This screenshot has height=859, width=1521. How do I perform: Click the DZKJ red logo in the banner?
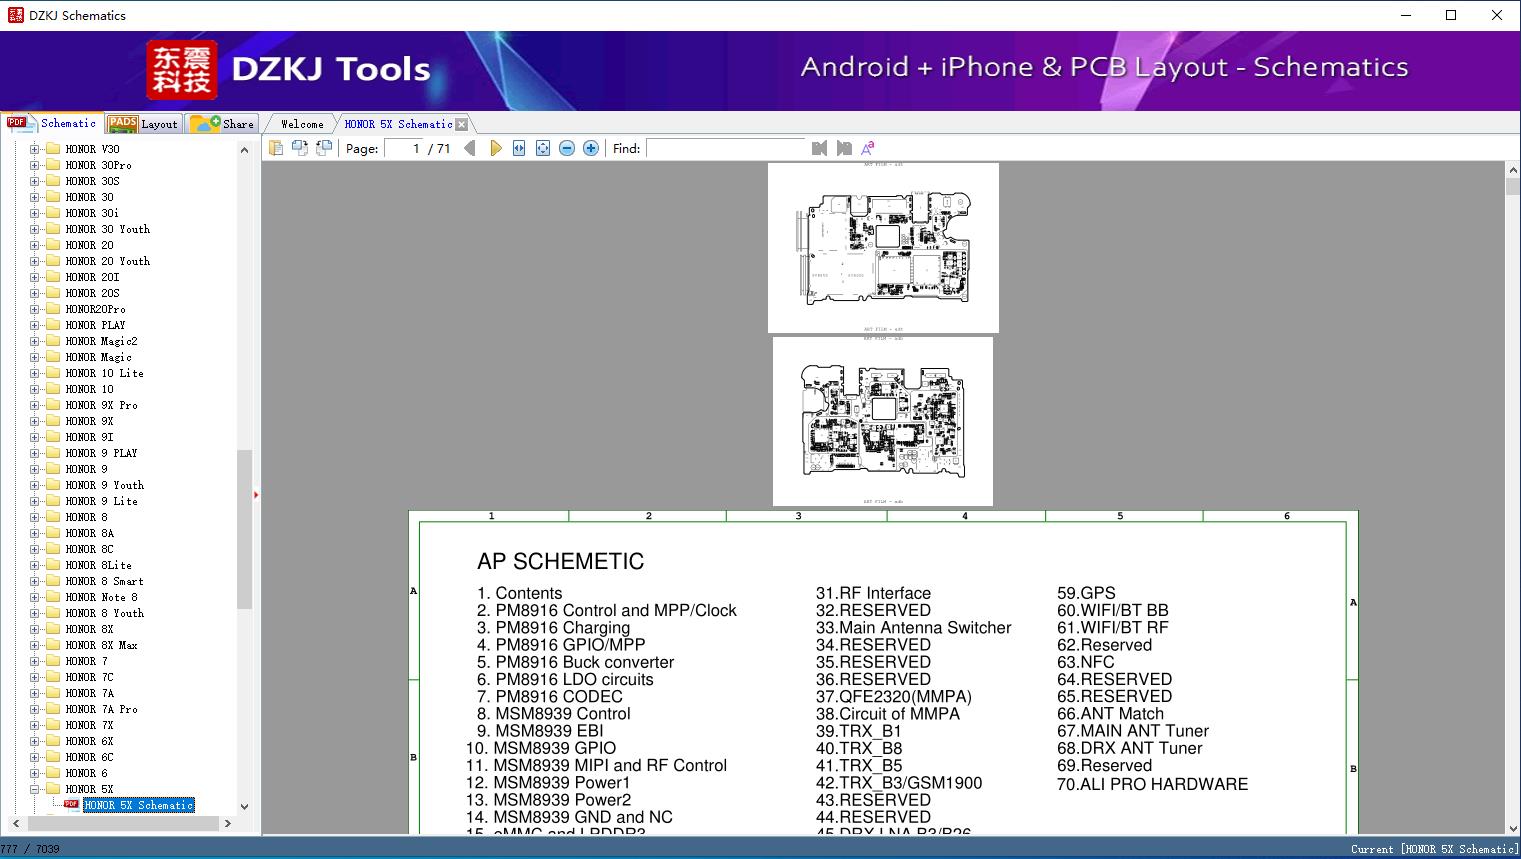(182, 70)
